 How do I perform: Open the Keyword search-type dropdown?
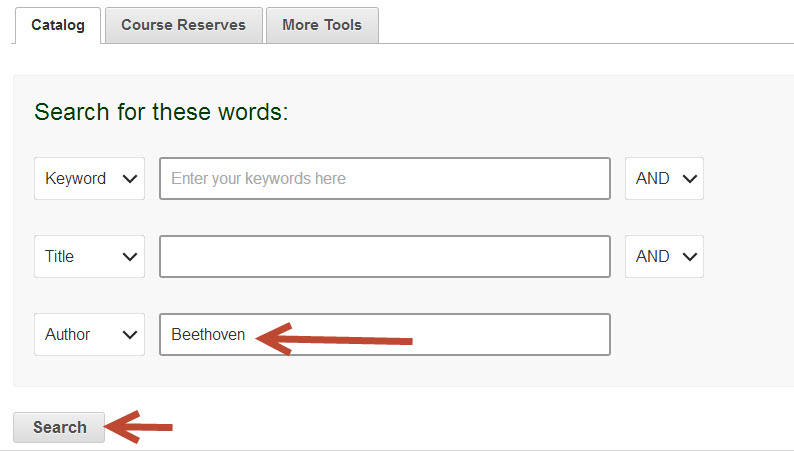click(x=89, y=179)
